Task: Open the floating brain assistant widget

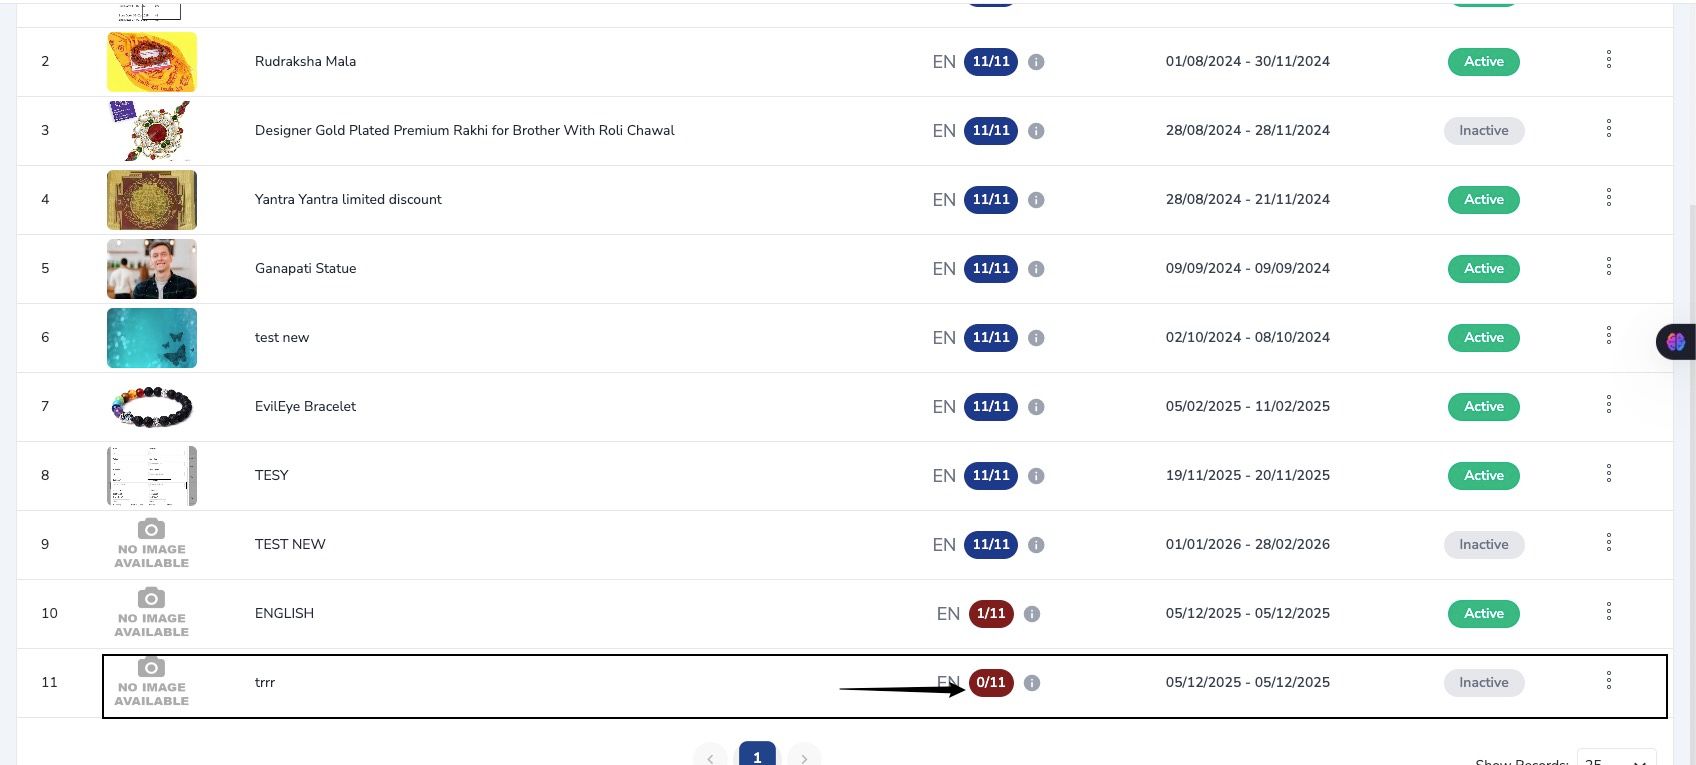Action: (1676, 342)
